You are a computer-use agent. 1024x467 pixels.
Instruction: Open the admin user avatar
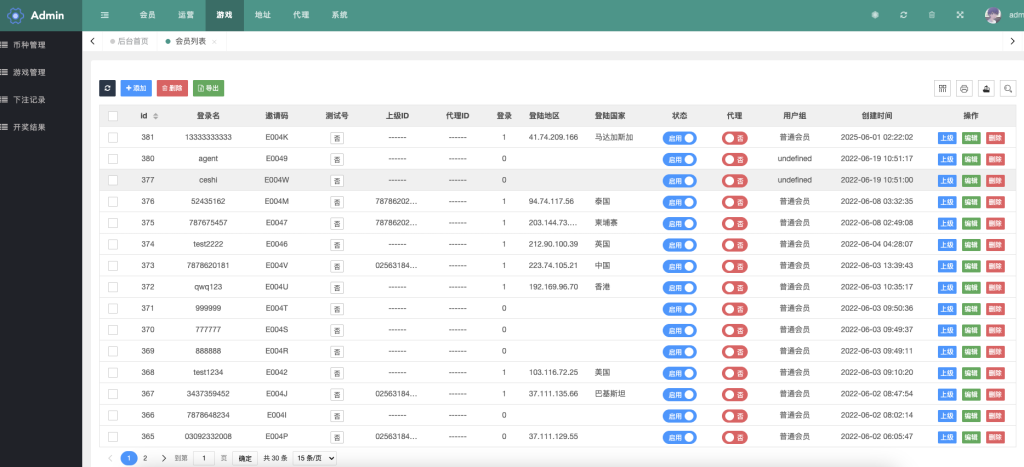tap(993, 15)
